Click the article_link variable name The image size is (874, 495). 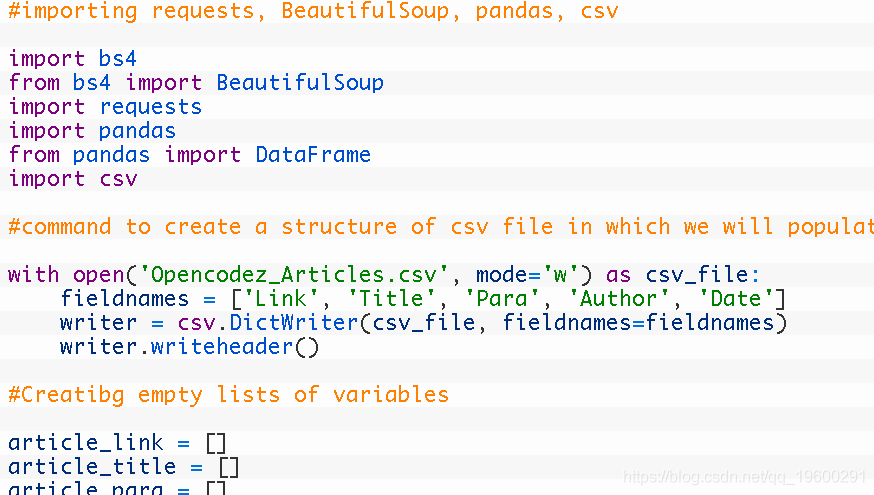click(x=86, y=443)
